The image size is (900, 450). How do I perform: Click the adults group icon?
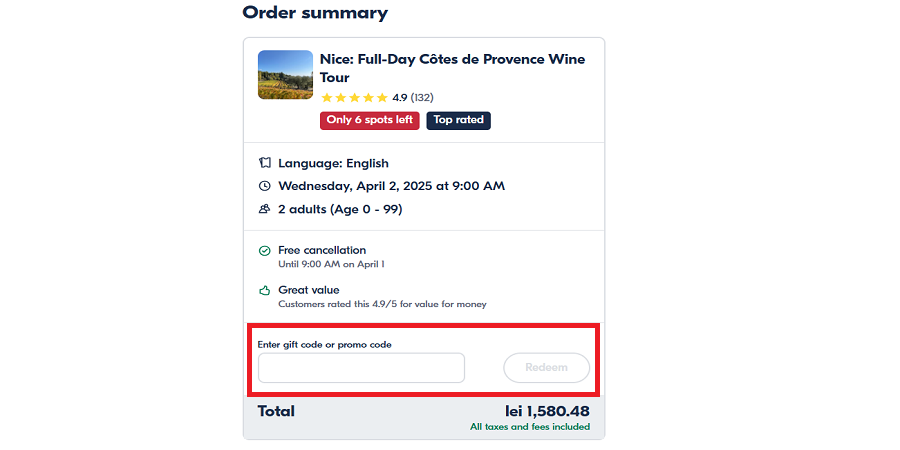(265, 209)
